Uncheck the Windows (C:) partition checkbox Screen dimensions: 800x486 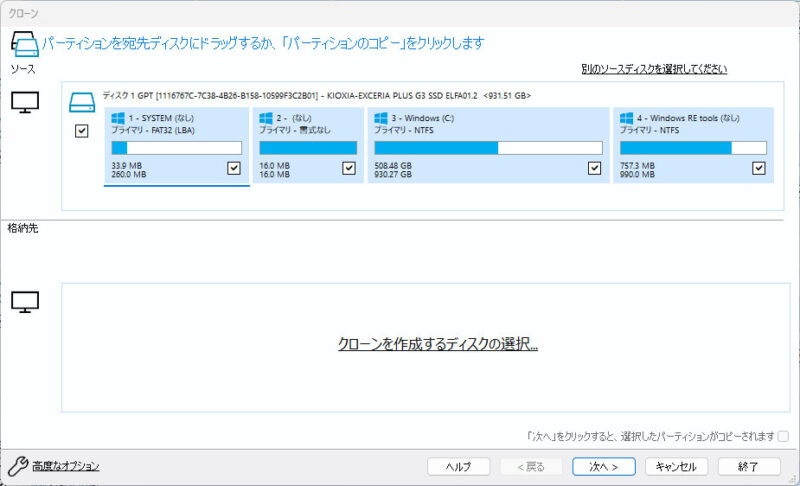coord(595,169)
